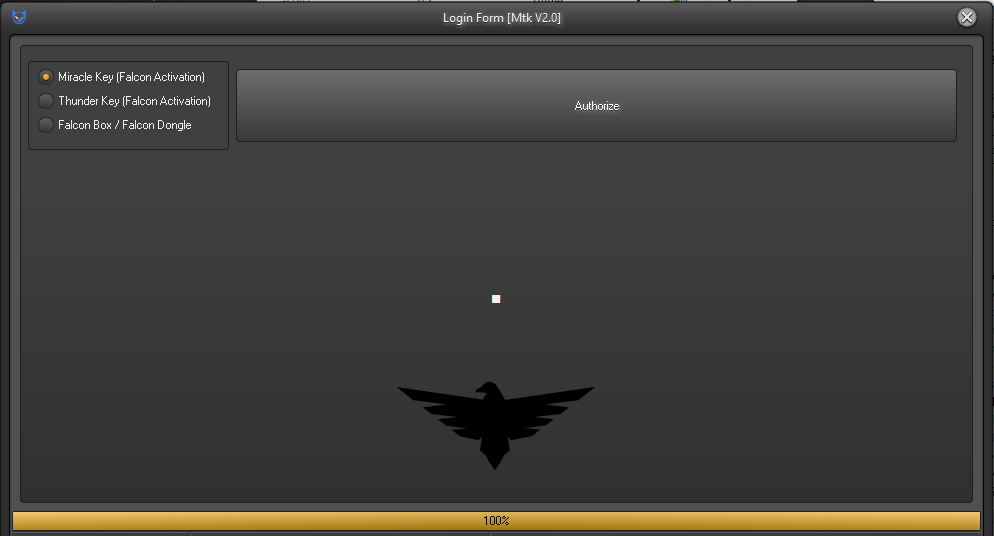Close the Login Form window
The image size is (994, 536).
(x=966, y=17)
